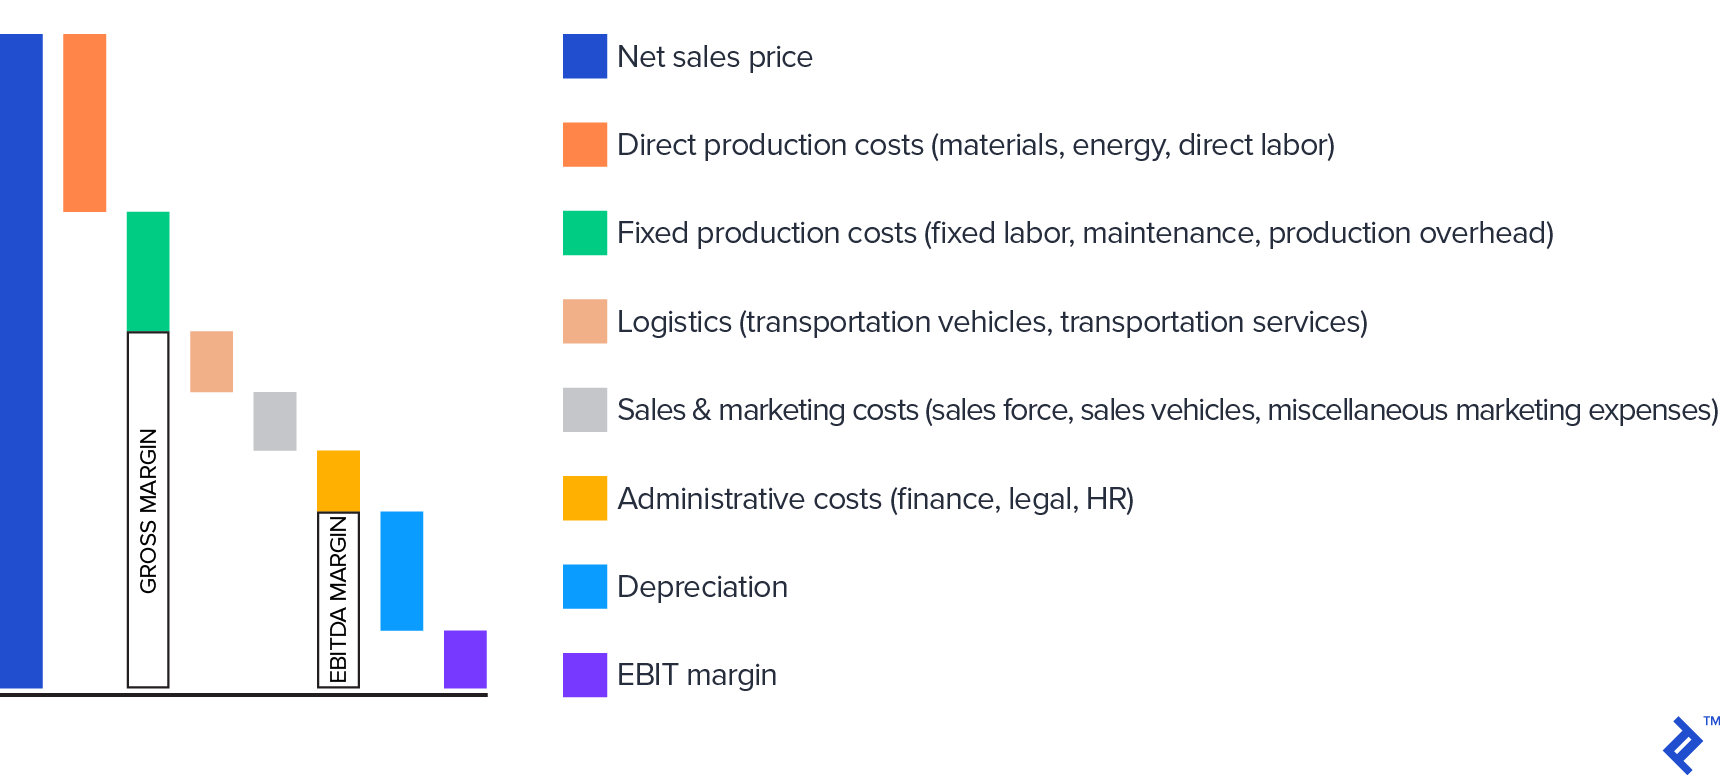The width and height of the screenshot is (1720, 775).
Task: Click the orange direct production costs bar
Action: pos(84,122)
